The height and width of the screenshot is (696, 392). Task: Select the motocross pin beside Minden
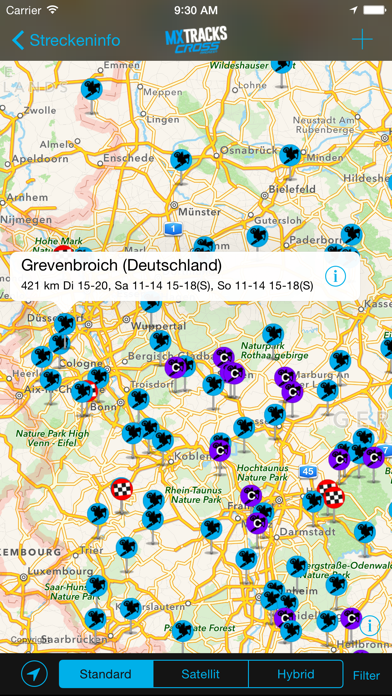pyautogui.click(x=290, y=156)
